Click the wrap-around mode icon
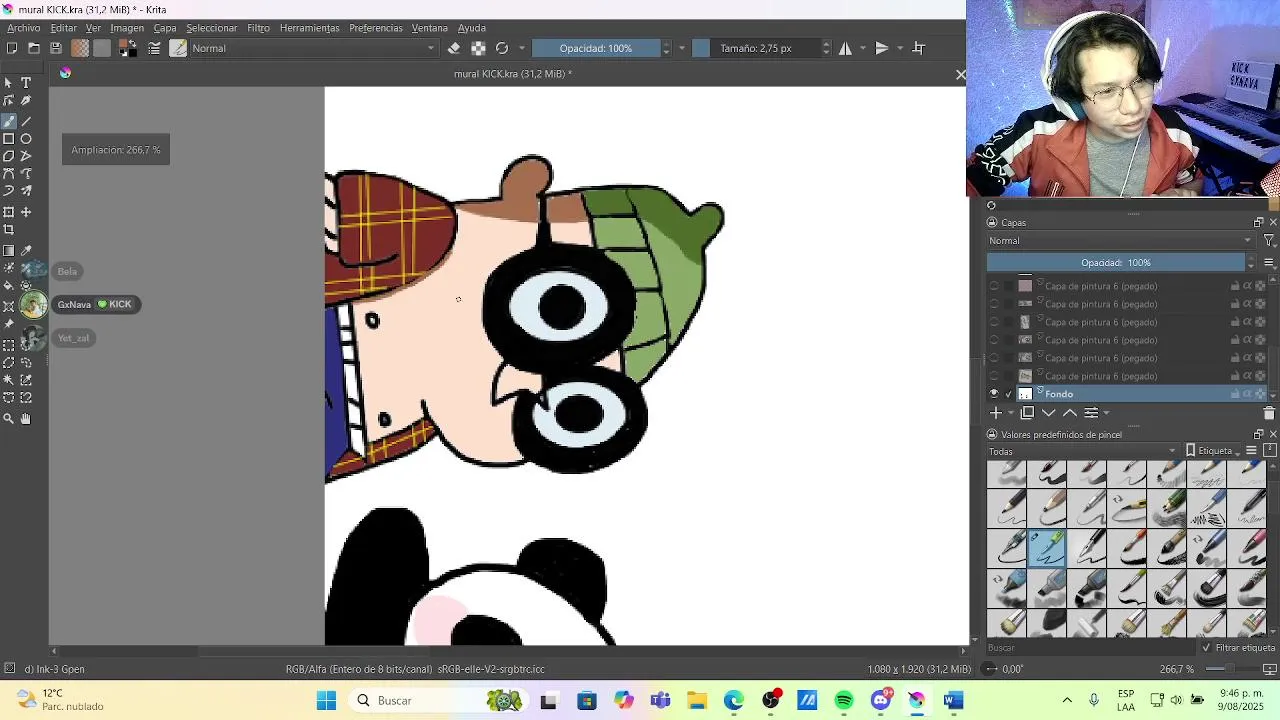The image size is (1280, 720). tap(919, 48)
